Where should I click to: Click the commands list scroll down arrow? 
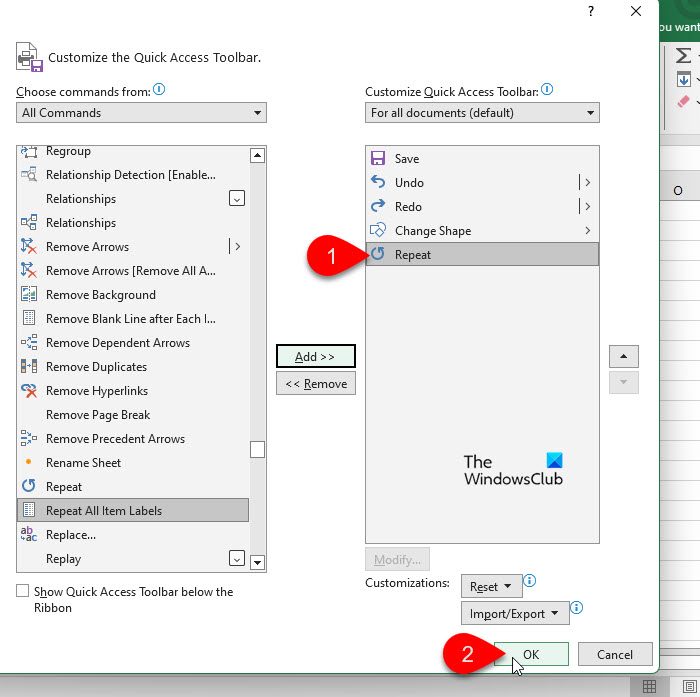point(257,563)
